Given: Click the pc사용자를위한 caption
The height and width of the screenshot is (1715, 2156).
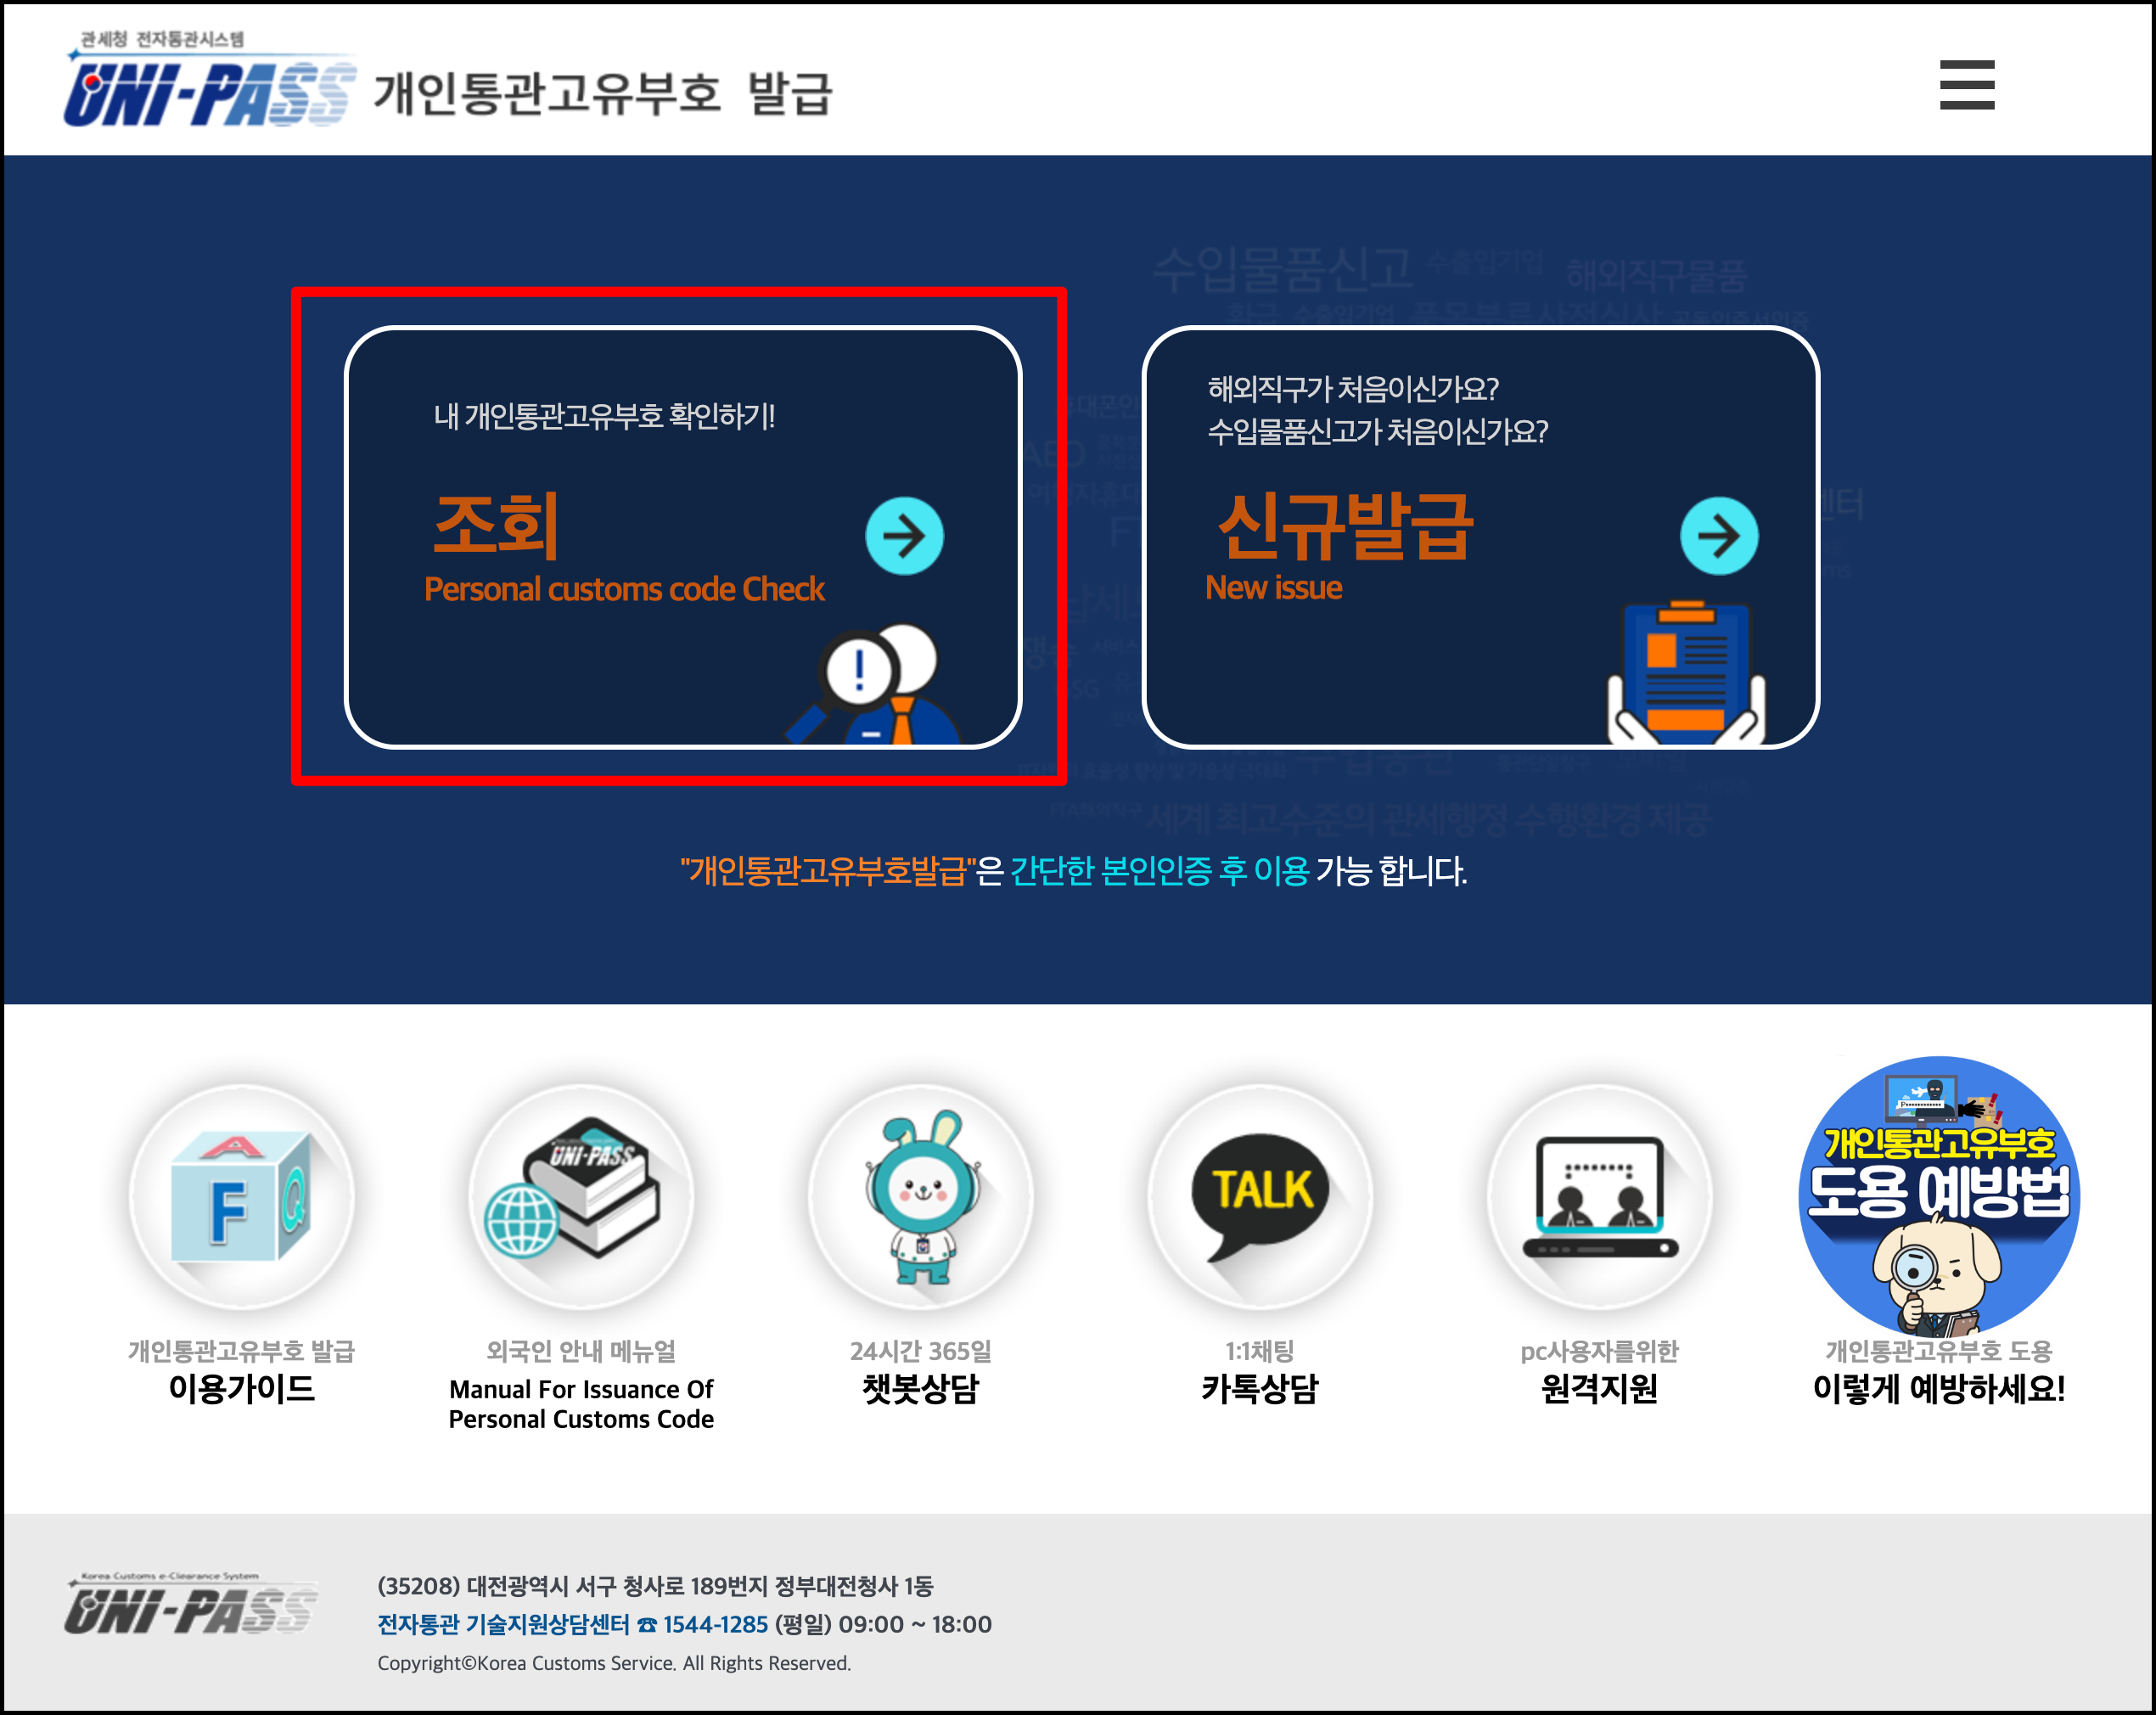Looking at the screenshot, I should coord(1600,1351).
